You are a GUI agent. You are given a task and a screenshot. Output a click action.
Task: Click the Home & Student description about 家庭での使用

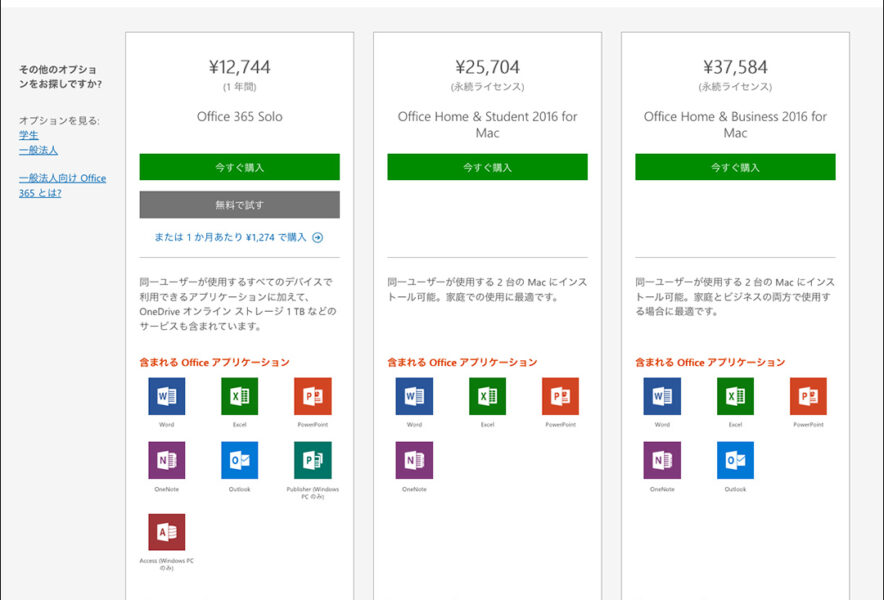click(487, 289)
